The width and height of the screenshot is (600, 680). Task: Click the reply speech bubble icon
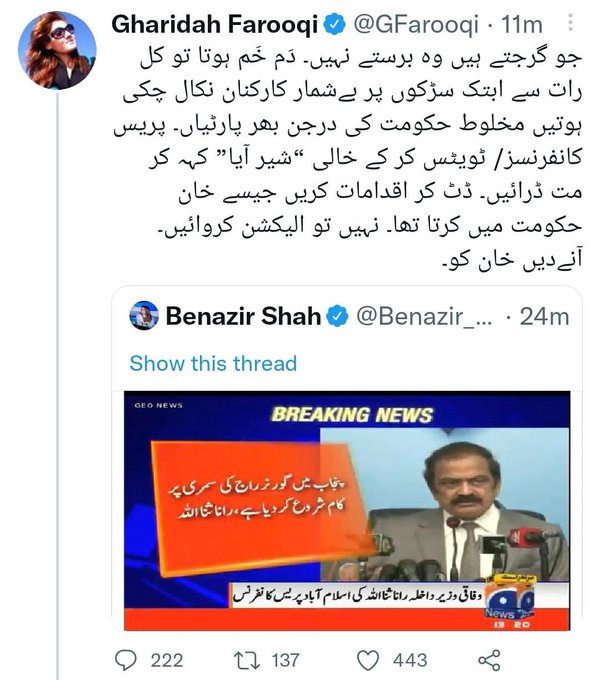126,660
